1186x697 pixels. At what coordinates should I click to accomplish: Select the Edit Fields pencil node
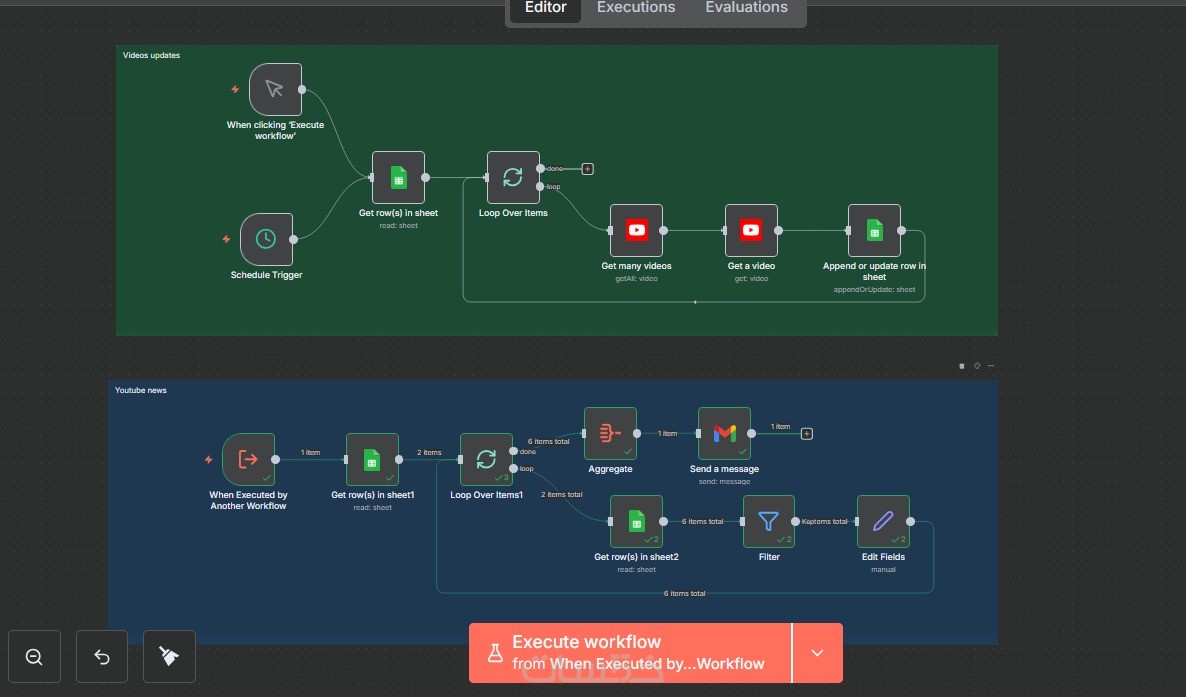click(x=883, y=521)
